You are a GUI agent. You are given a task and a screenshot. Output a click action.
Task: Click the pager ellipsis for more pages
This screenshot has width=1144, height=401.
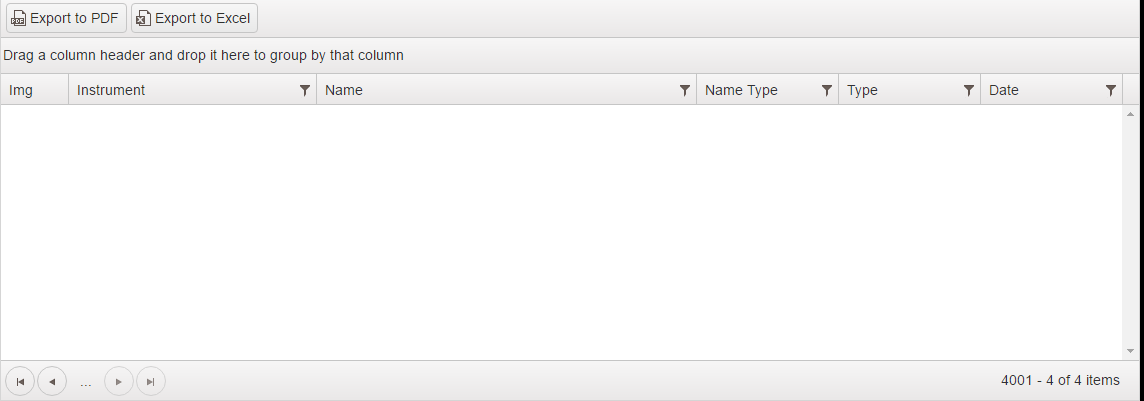pyautogui.click(x=86, y=381)
